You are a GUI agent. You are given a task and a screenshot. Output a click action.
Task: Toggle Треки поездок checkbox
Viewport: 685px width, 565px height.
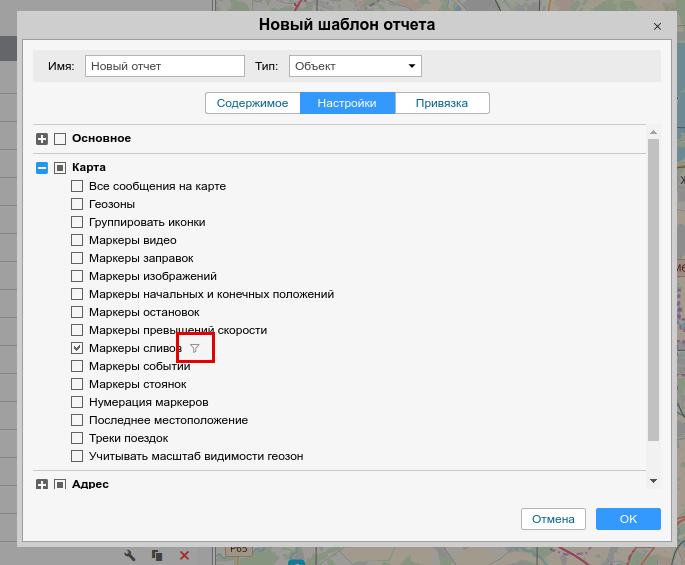[x=77, y=438]
